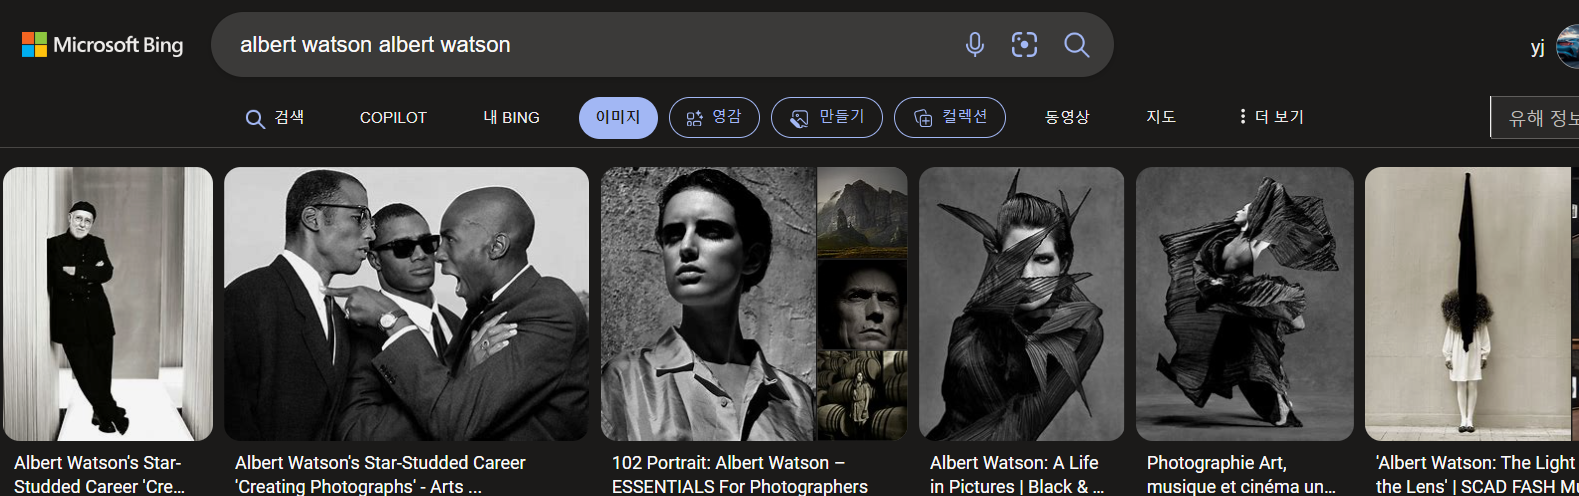
Task: Click the microphone voice search icon
Action: [975, 44]
